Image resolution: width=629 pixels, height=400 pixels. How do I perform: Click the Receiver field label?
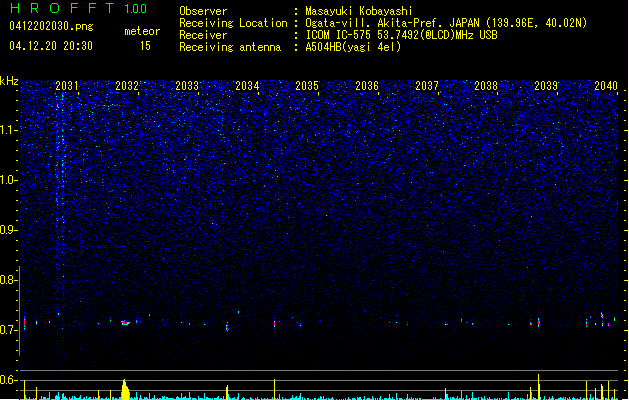pyautogui.click(x=203, y=35)
